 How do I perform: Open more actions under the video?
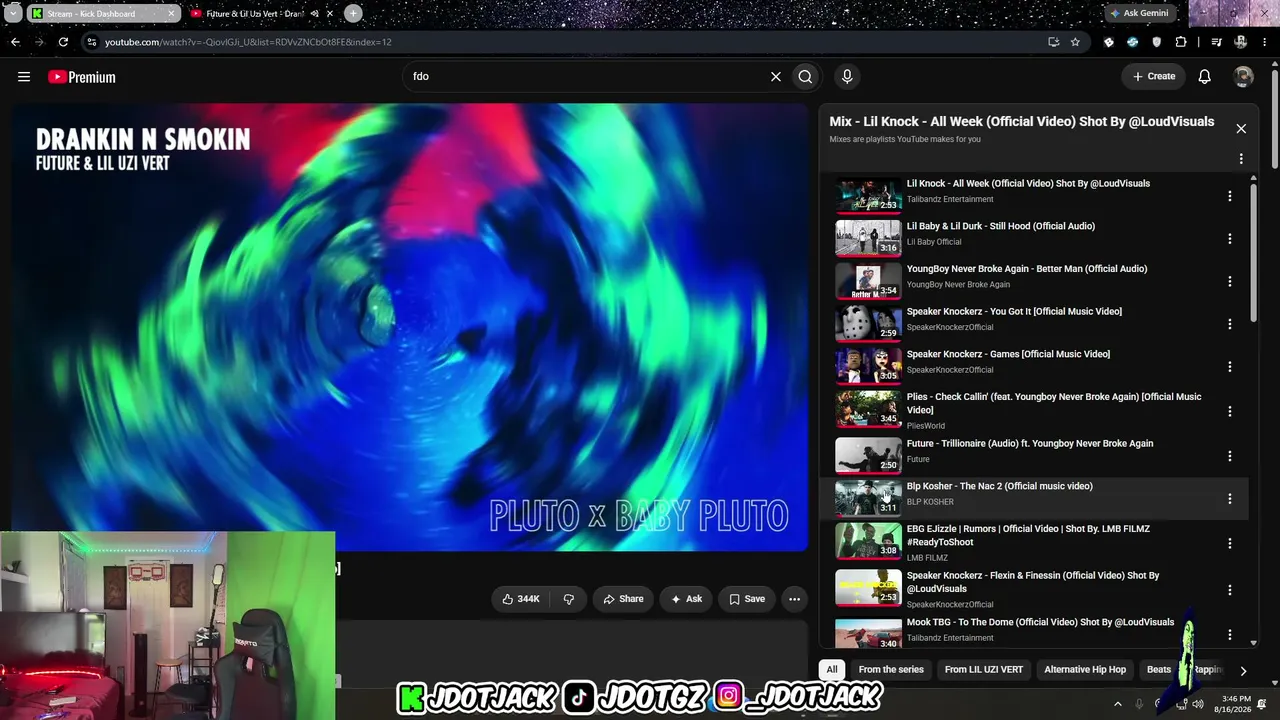(x=794, y=599)
